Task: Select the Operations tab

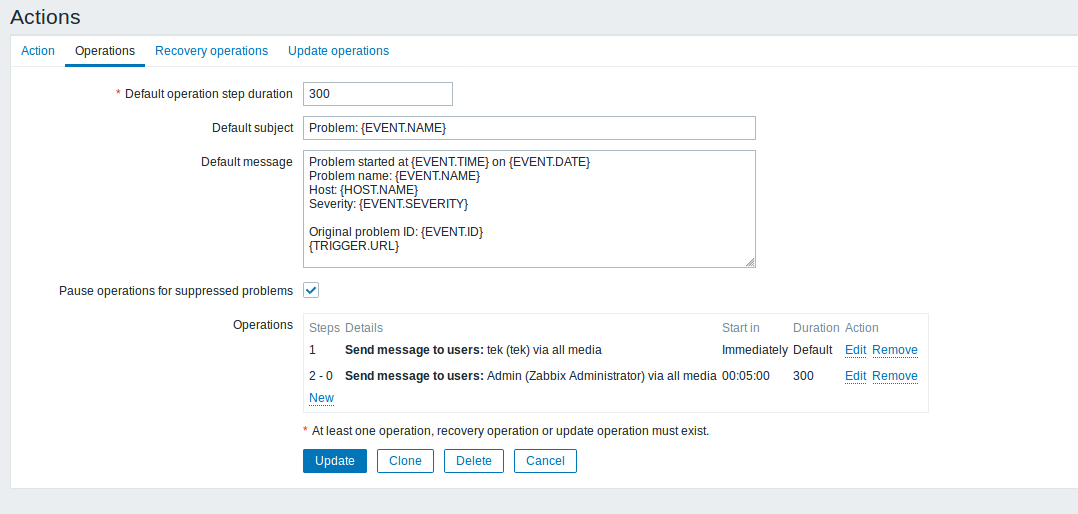Action: (105, 51)
